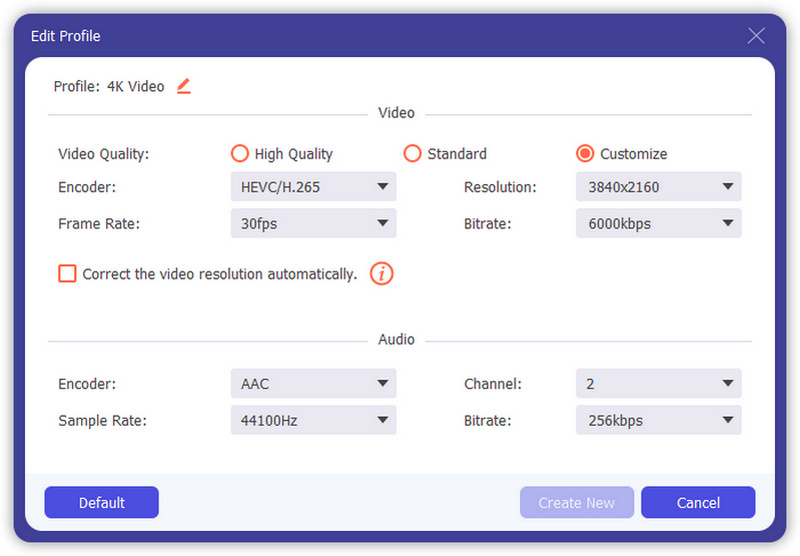The height and width of the screenshot is (556, 800).
Task: Expand the audio Bitrate 256kbps dropdown
Action: pos(658,421)
